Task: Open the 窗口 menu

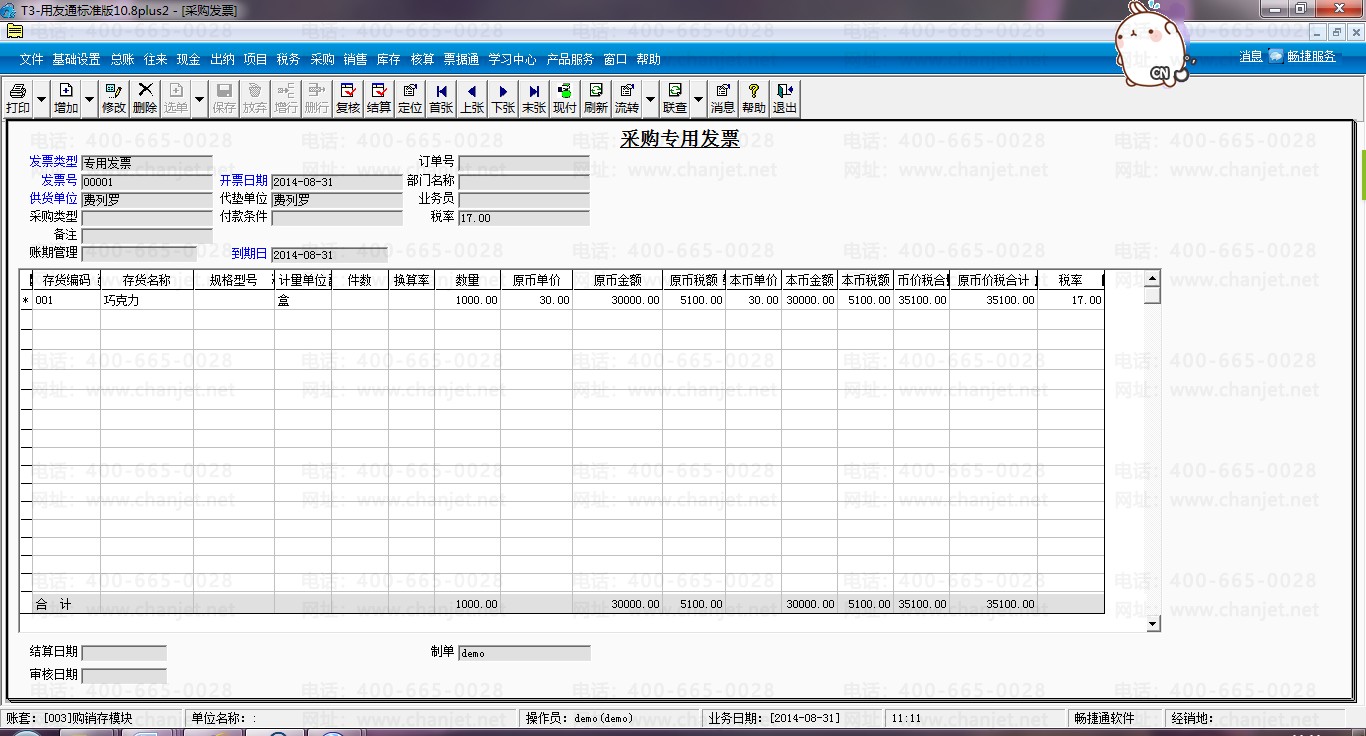Action: 615,59
